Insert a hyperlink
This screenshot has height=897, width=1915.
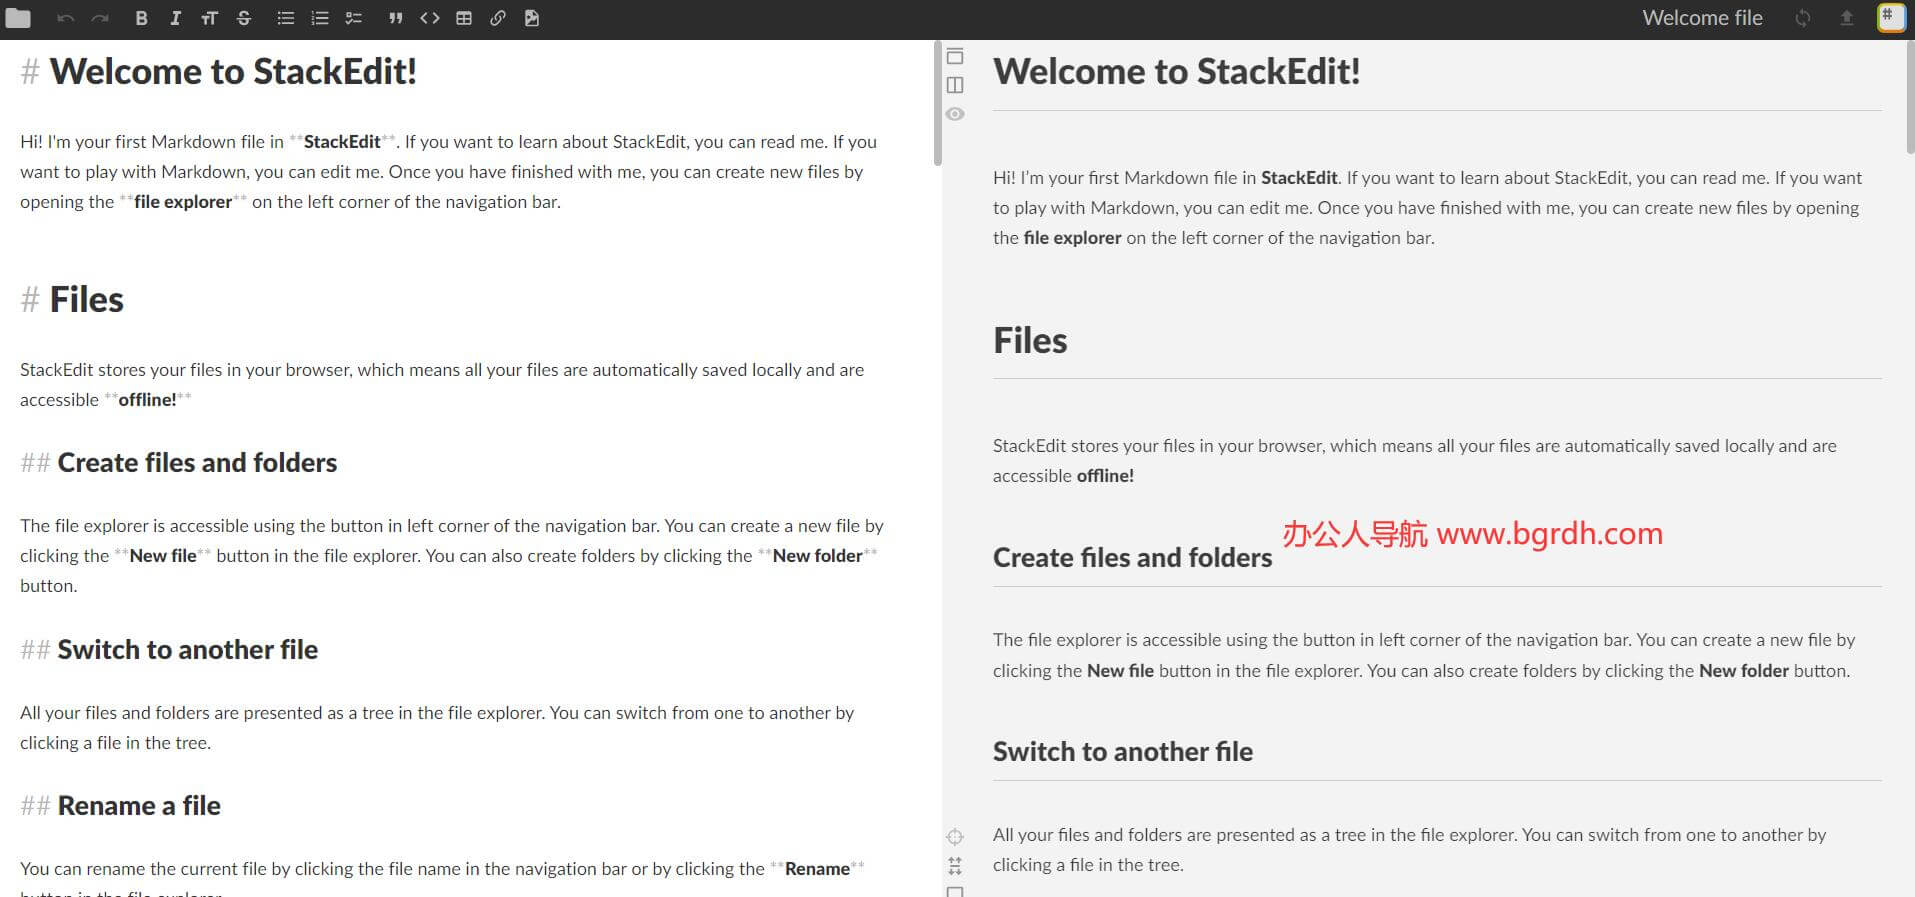click(x=498, y=18)
